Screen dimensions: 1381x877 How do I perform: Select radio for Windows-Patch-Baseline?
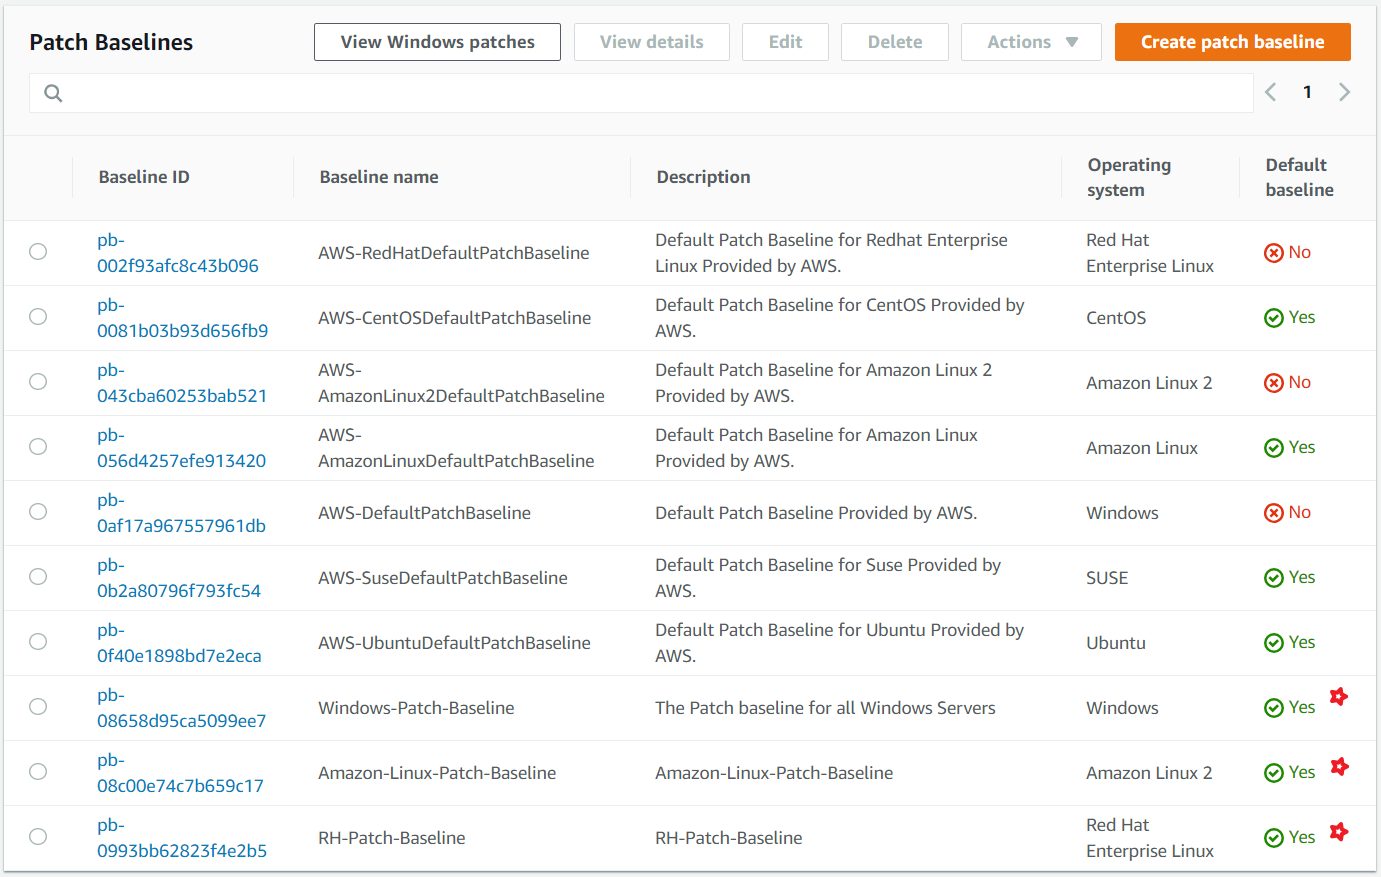pos(38,707)
